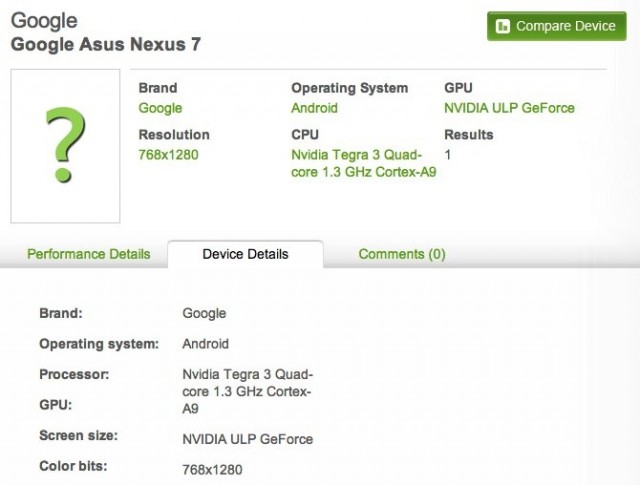
Task: Follow the green Google brand link
Action: coord(160,108)
